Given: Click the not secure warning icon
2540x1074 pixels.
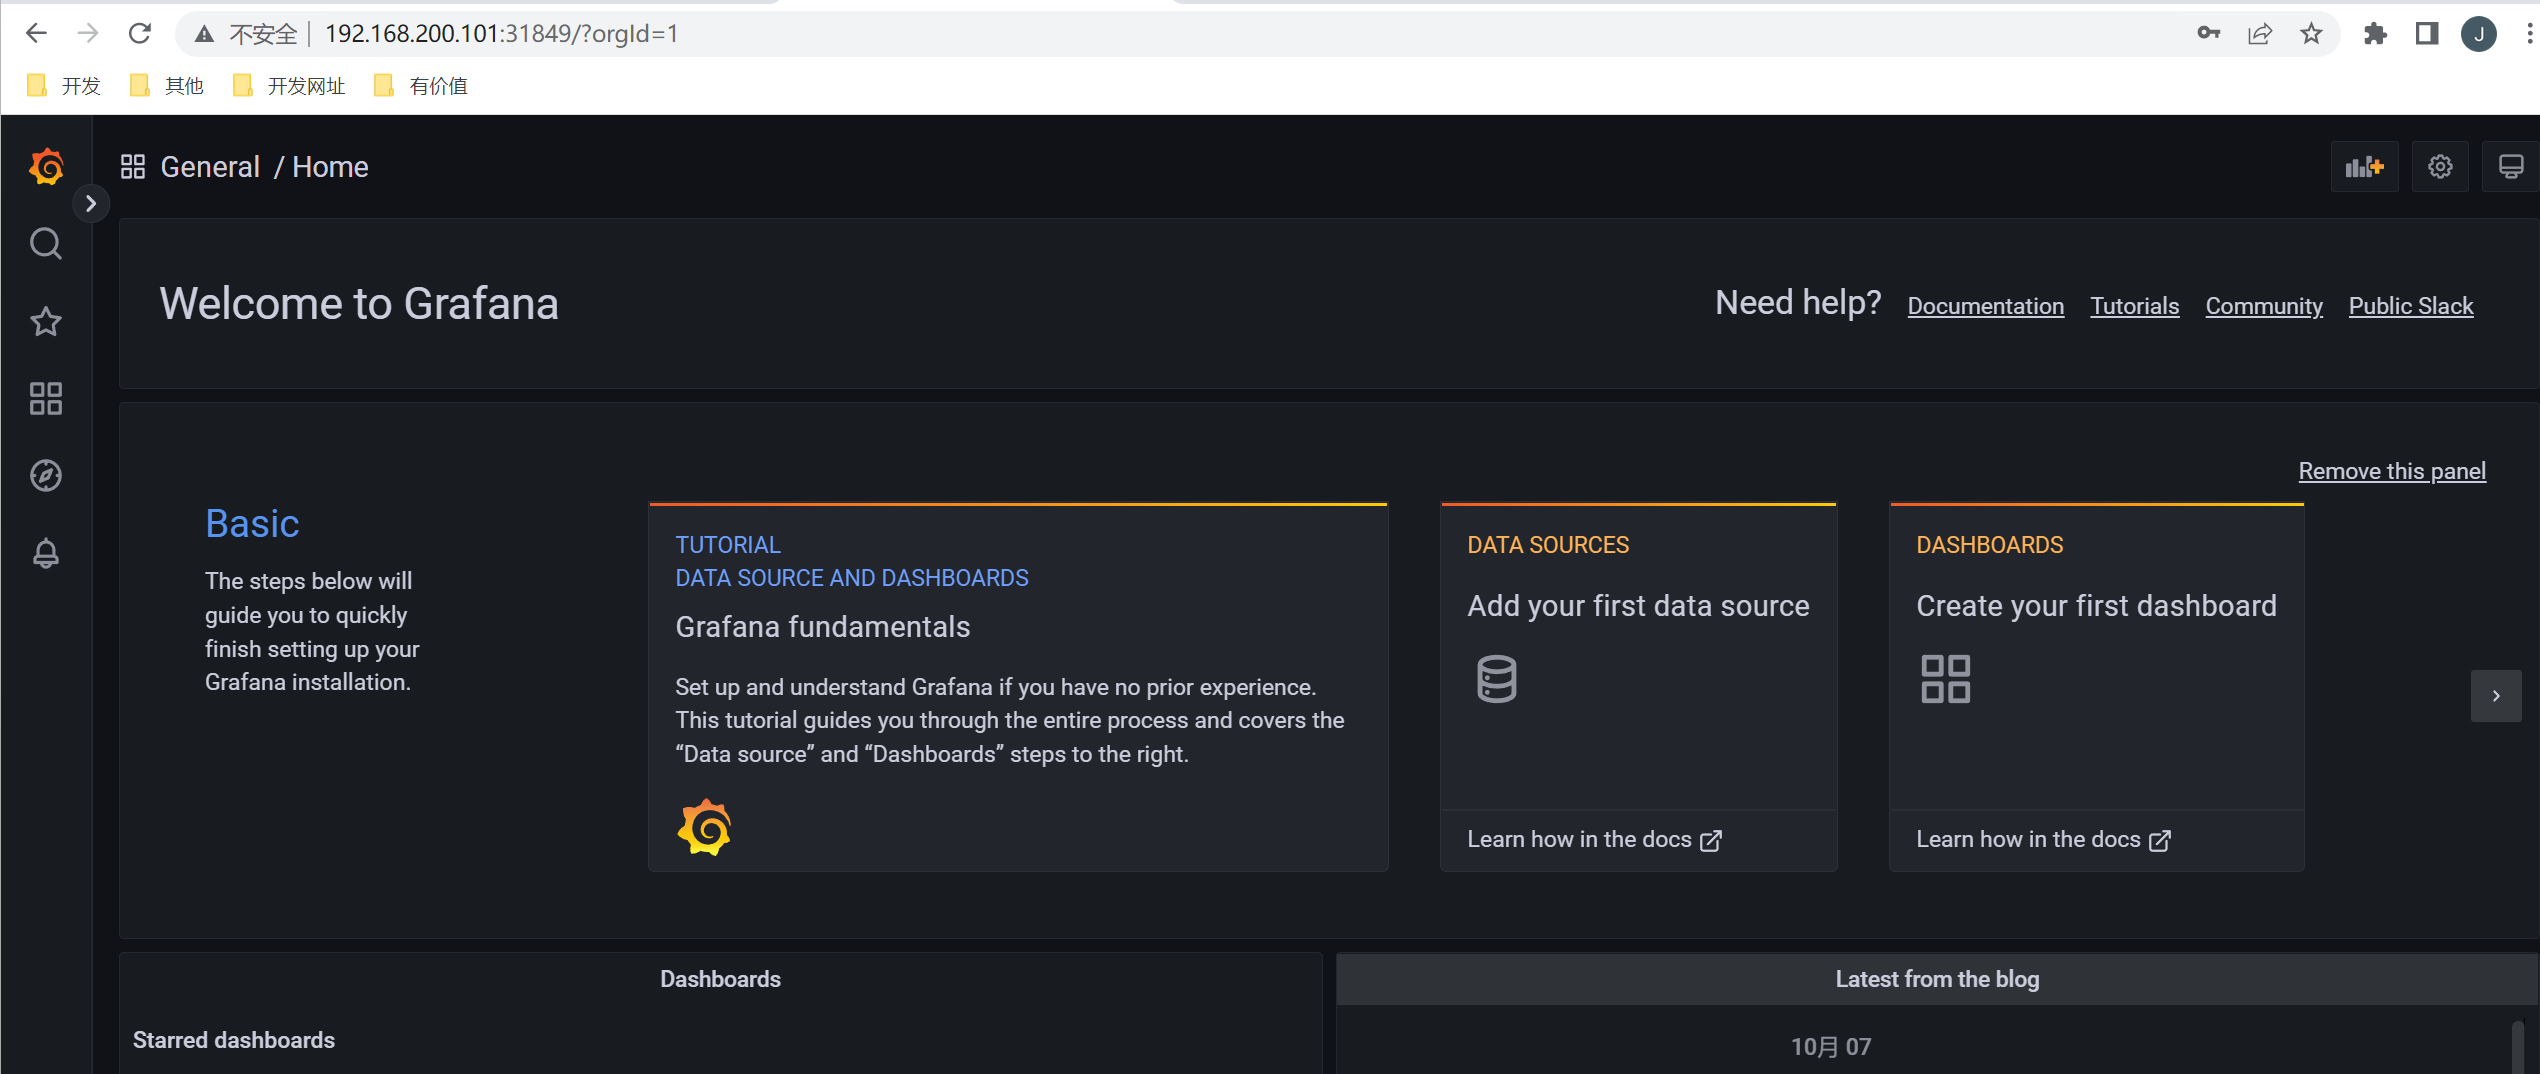Looking at the screenshot, I should coord(205,34).
